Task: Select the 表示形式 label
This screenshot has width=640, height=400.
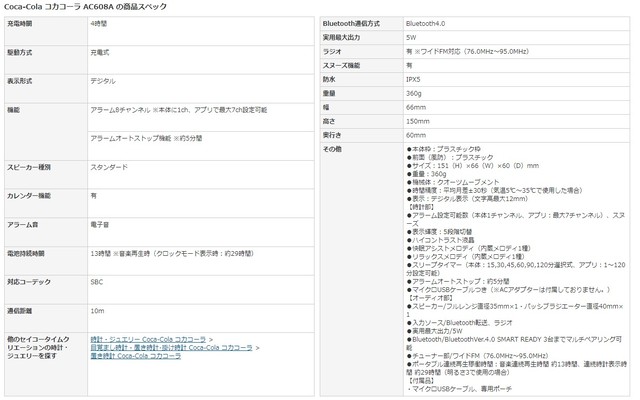Action: click(x=20, y=81)
